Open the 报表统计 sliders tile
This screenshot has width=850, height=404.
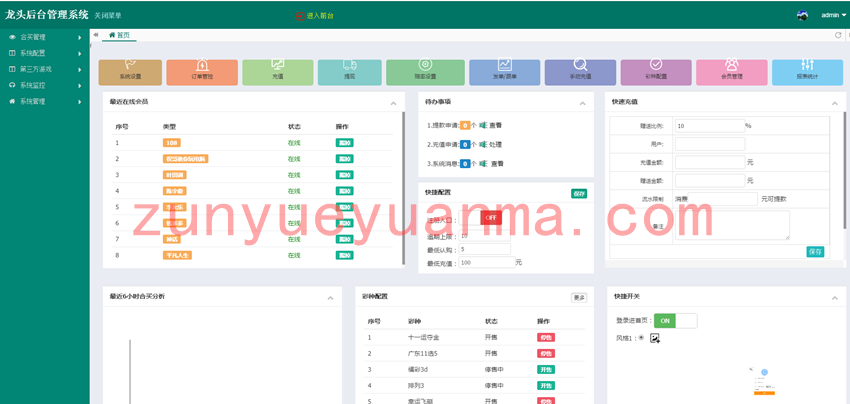807,72
